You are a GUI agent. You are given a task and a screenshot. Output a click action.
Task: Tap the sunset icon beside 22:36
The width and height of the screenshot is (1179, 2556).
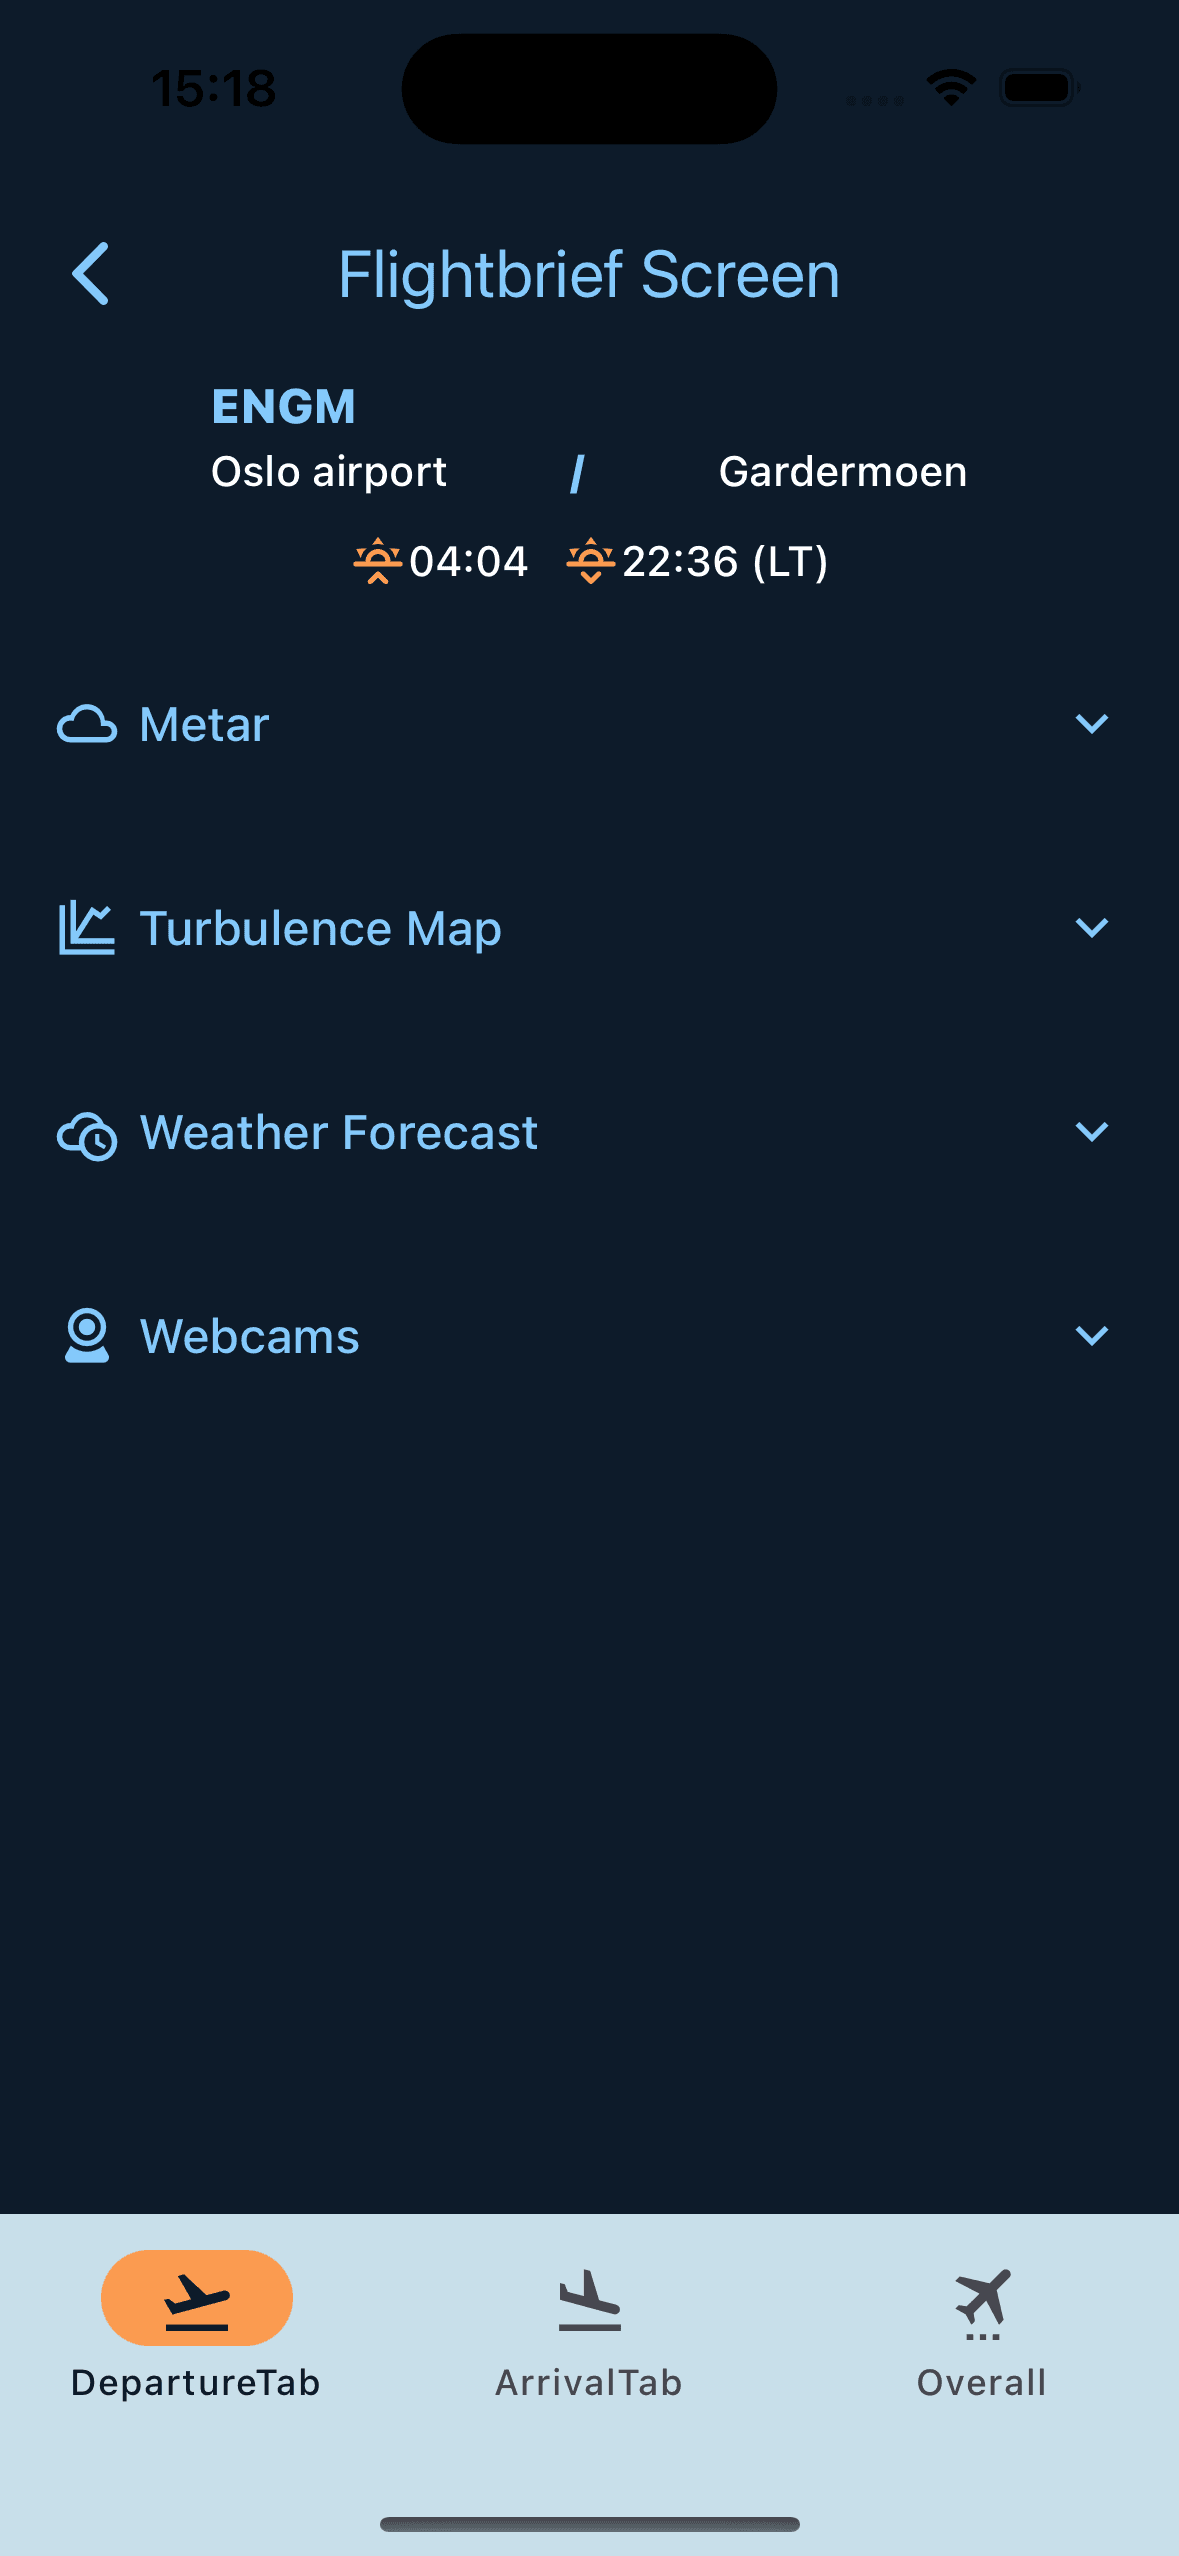point(591,561)
